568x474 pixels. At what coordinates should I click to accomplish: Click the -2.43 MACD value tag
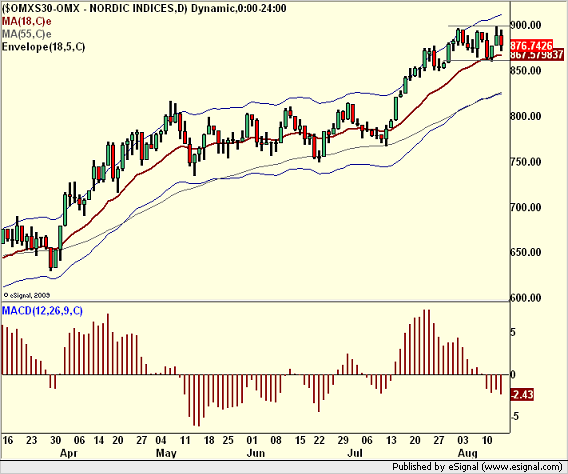(x=522, y=394)
